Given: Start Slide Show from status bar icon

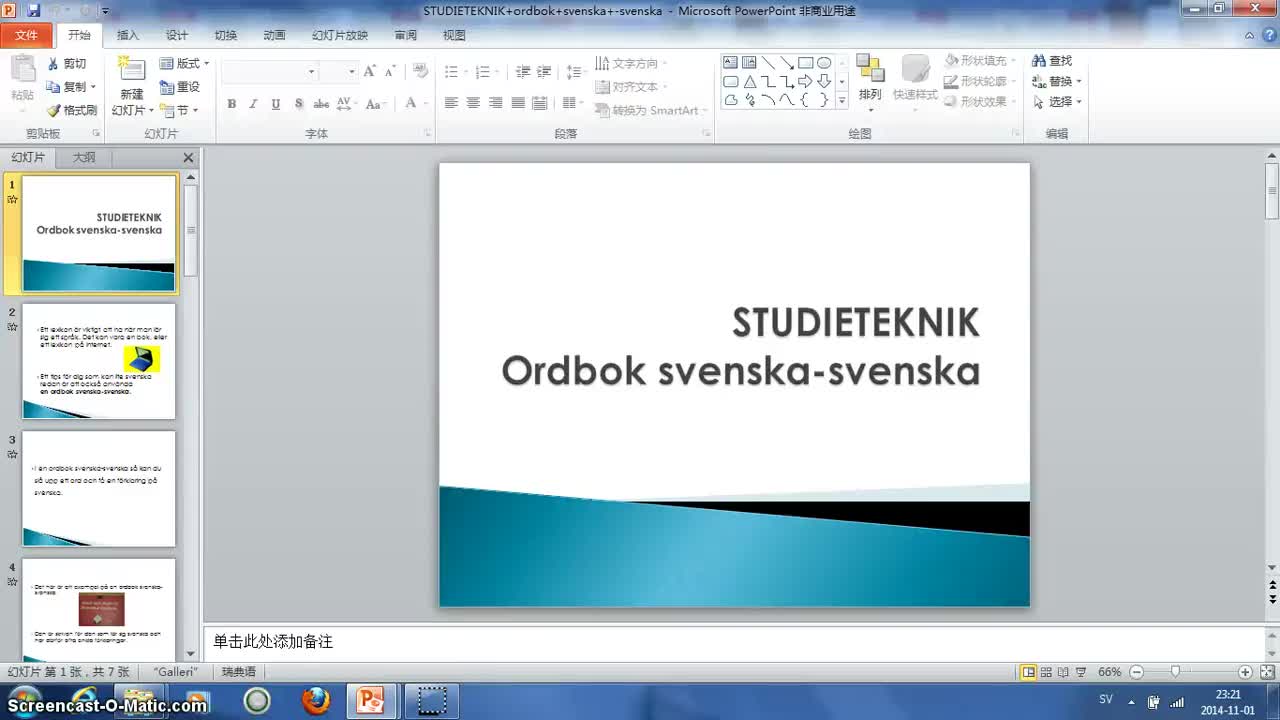Looking at the screenshot, I should click(x=1081, y=672).
